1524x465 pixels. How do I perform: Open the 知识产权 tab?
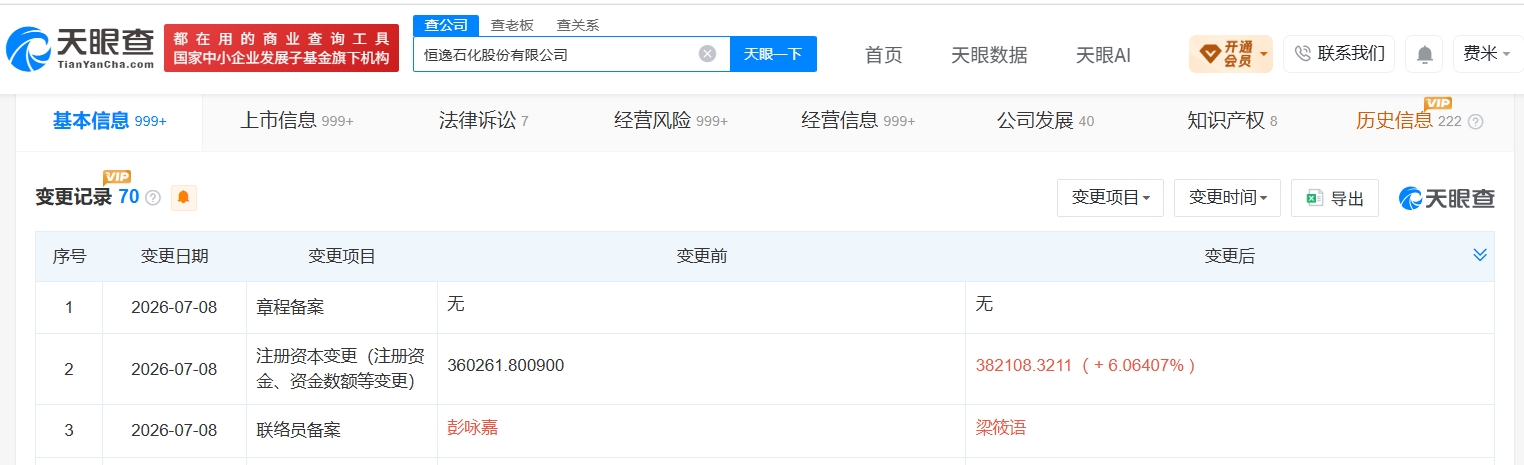(1232, 121)
